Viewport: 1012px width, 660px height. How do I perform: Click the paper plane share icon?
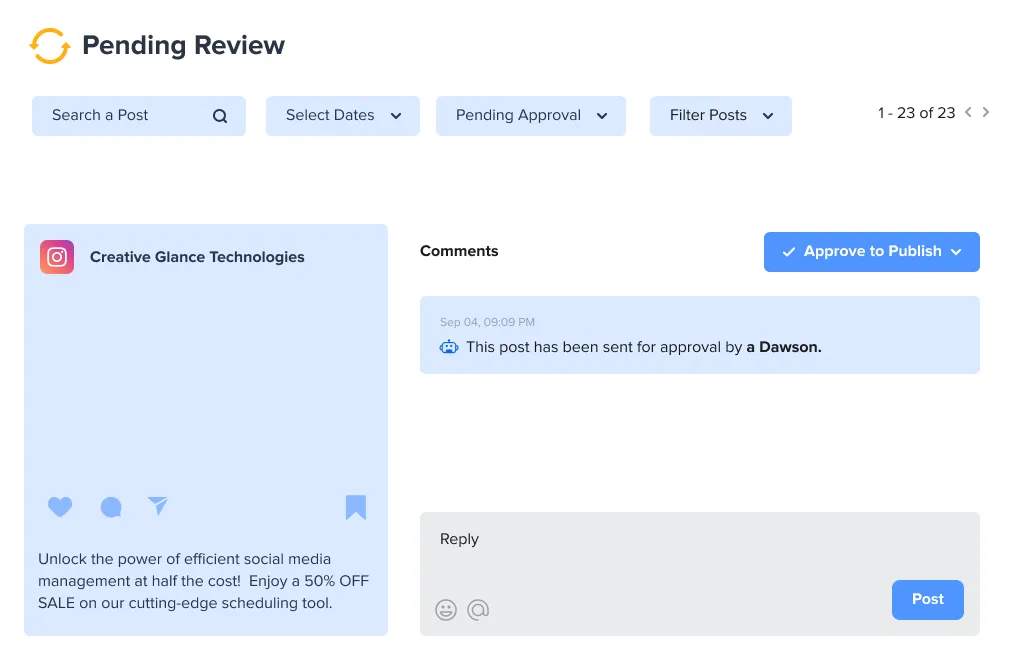157,506
